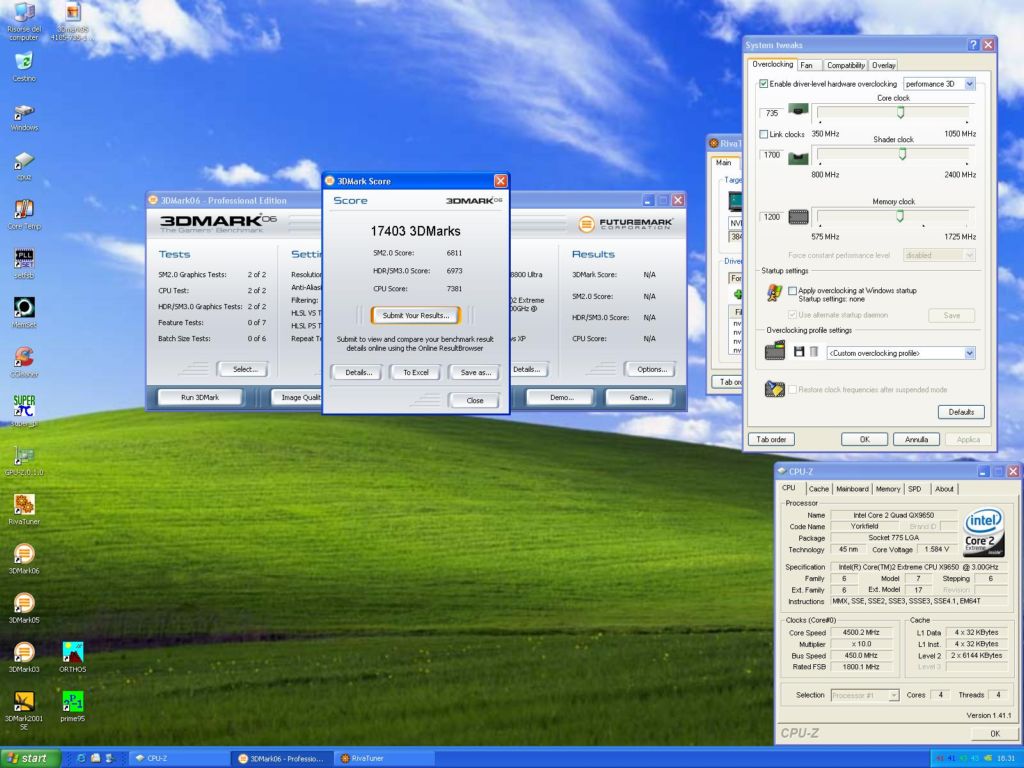Open the About tab in CPU-Z
The height and width of the screenshot is (768, 1024).
[944, 488]
